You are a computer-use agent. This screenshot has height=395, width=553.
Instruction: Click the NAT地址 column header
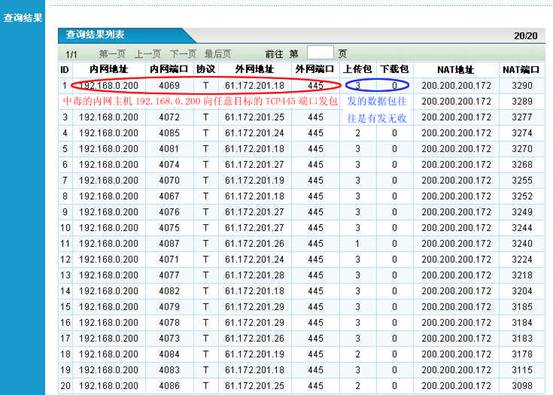(456, 70)
